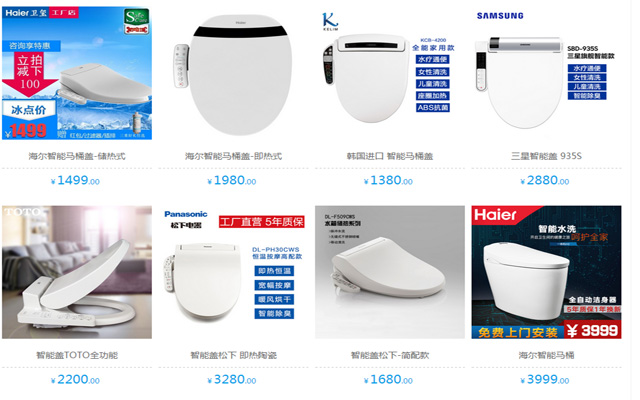Click the 海尔智能马桶盖-即热式 title

pyautogui.click(x=233, y=156)
